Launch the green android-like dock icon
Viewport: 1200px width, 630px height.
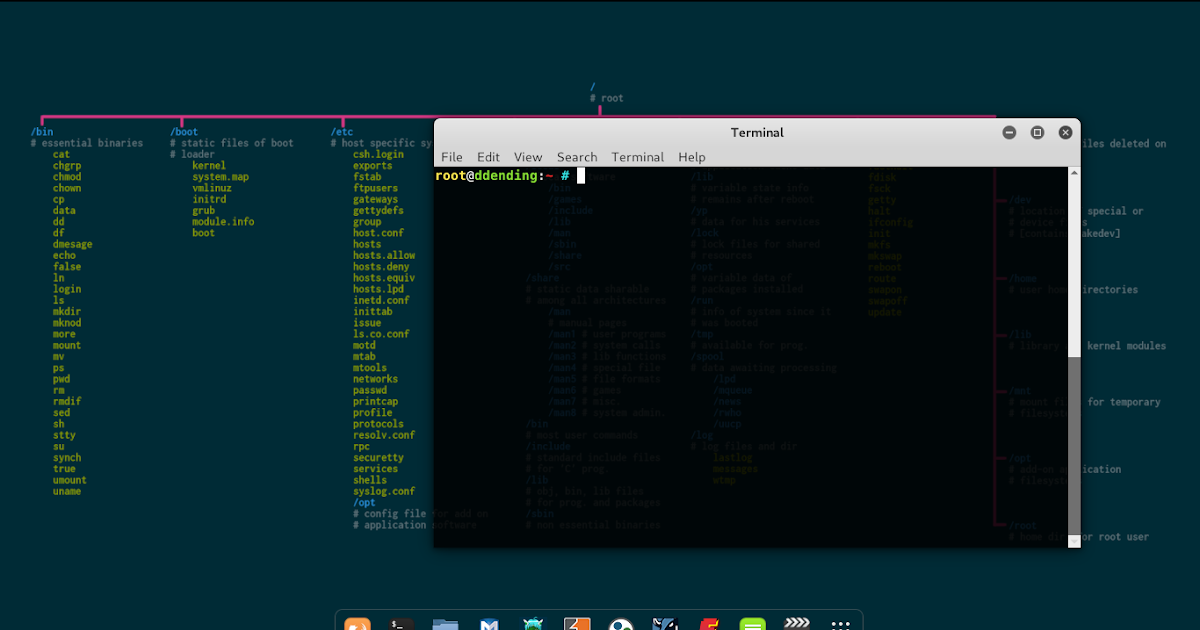tap(534, 625)
